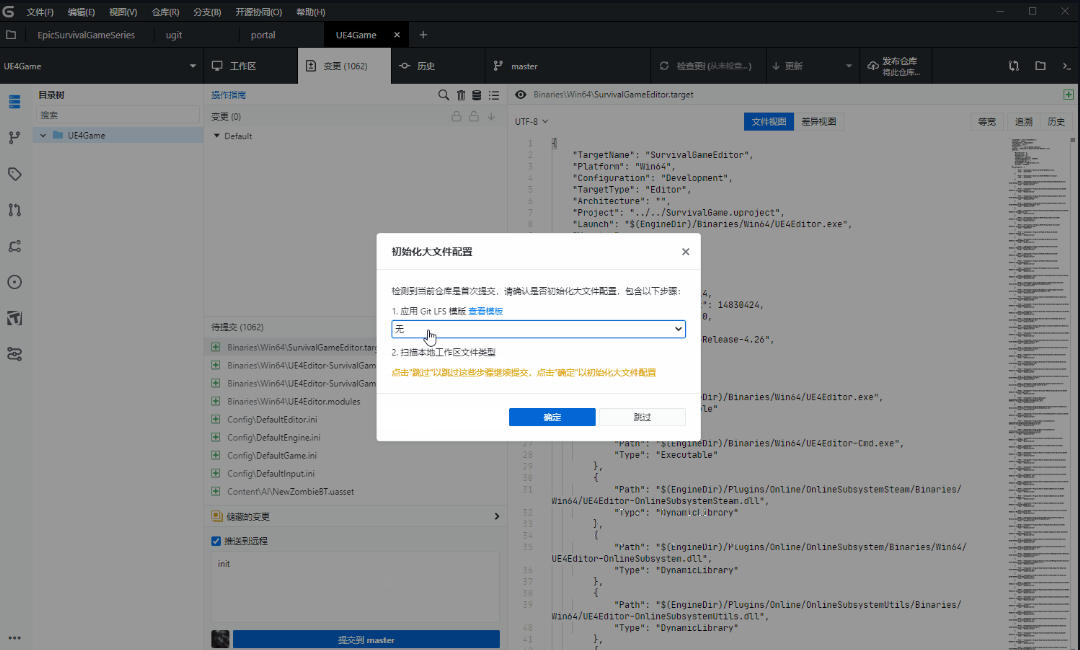The image size is (1080, 650).
Task: Click the tag icon in left sidebar
Action: point(15,174)
